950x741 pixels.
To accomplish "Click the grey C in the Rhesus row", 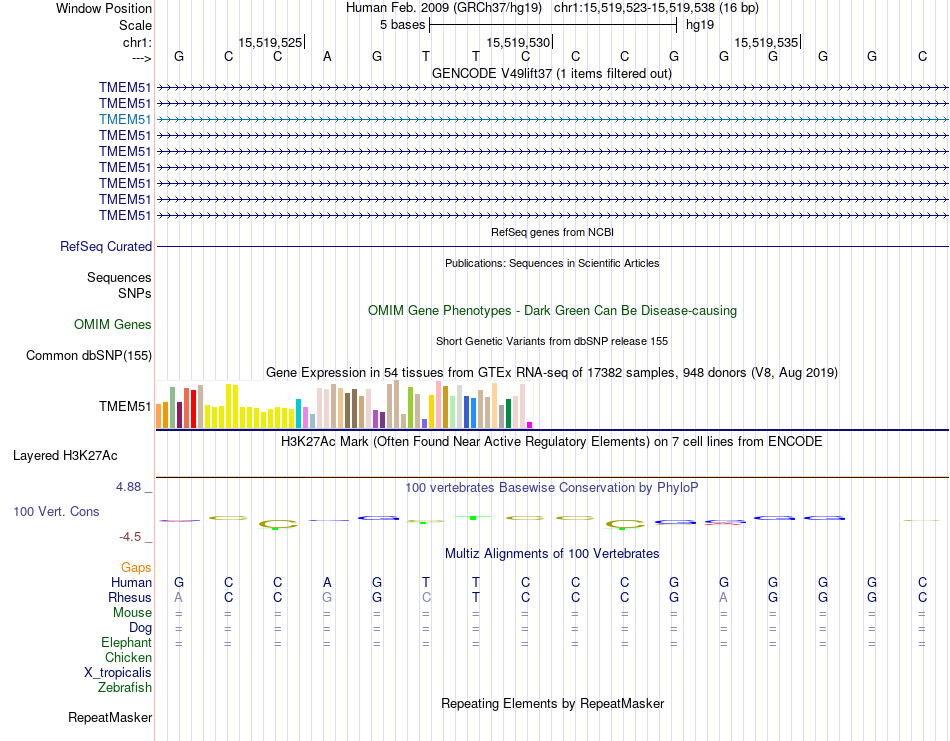I will click(426, 597).
